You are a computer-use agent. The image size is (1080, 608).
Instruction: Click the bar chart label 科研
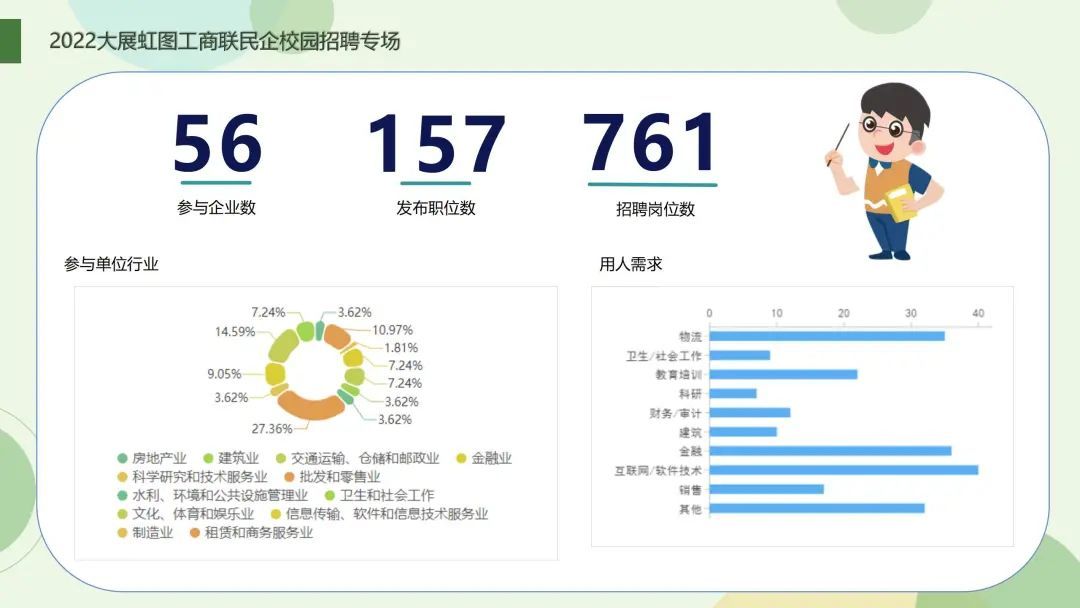click(x=690, y=394)
